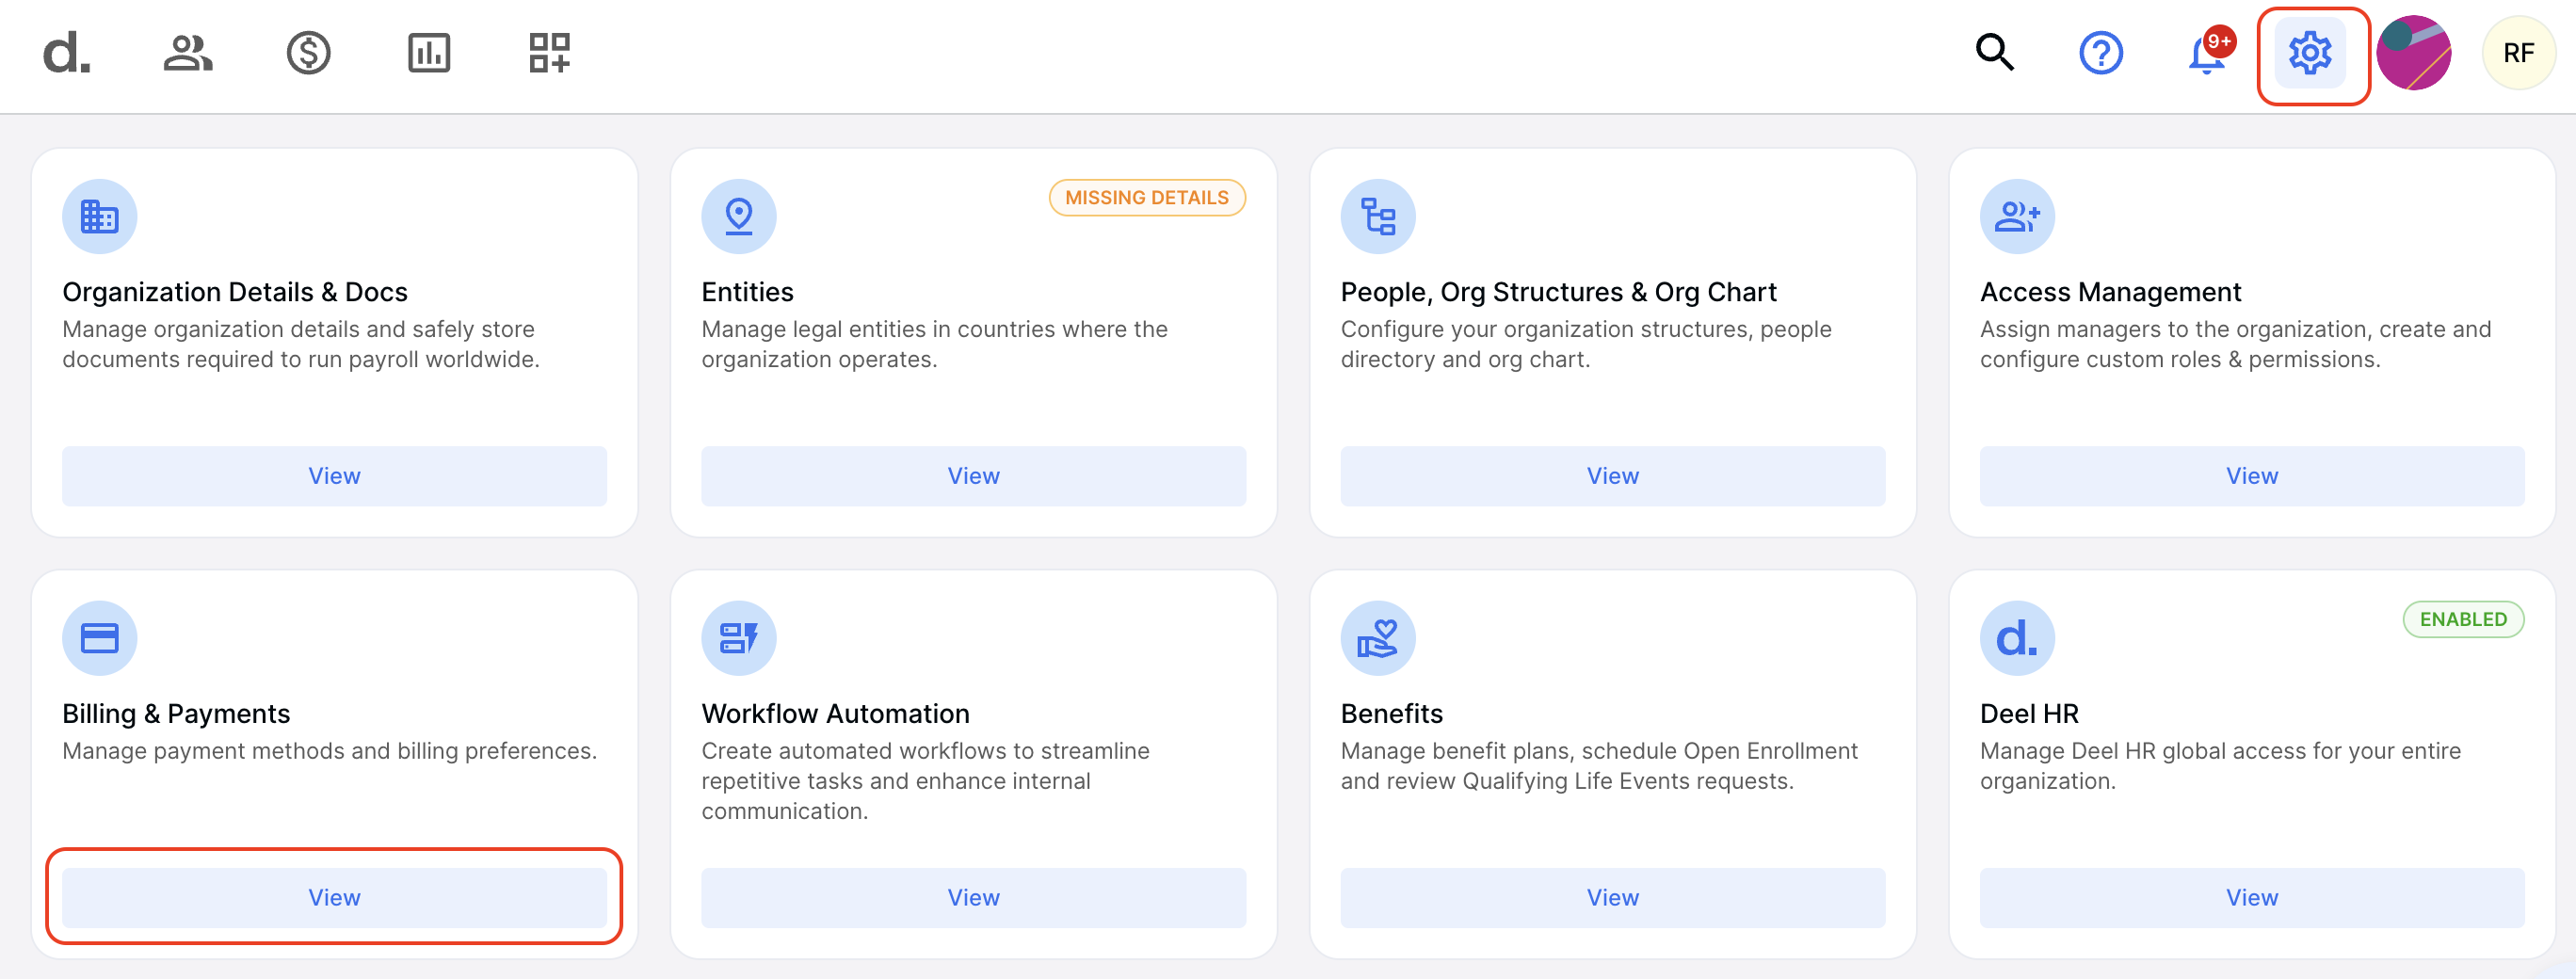Image resolution: width=2576 pixels, height=979 pixels.
Task: Click the Deel logo in top navigation
Action: pyautogui.click(x=66, y=53)
